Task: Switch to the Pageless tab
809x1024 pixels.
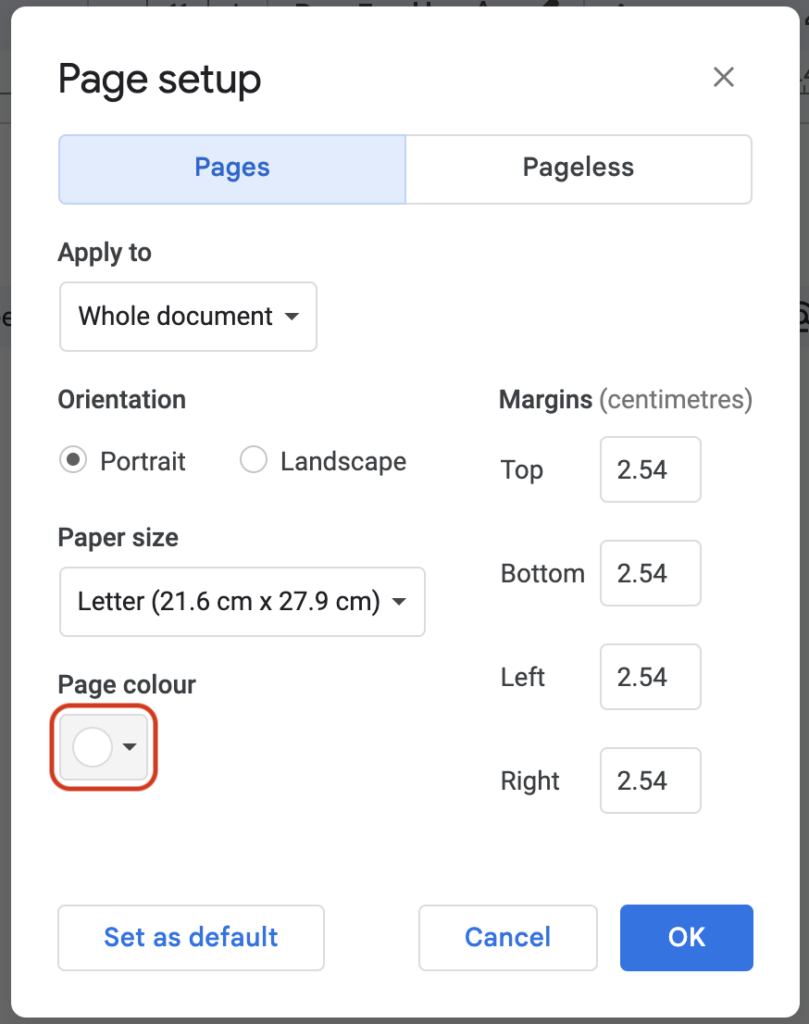Action: pos(578,168)
